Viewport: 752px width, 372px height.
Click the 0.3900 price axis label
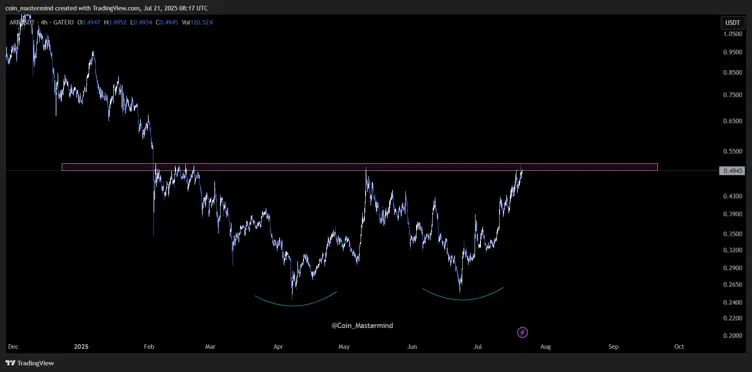[x=733, y=214]
